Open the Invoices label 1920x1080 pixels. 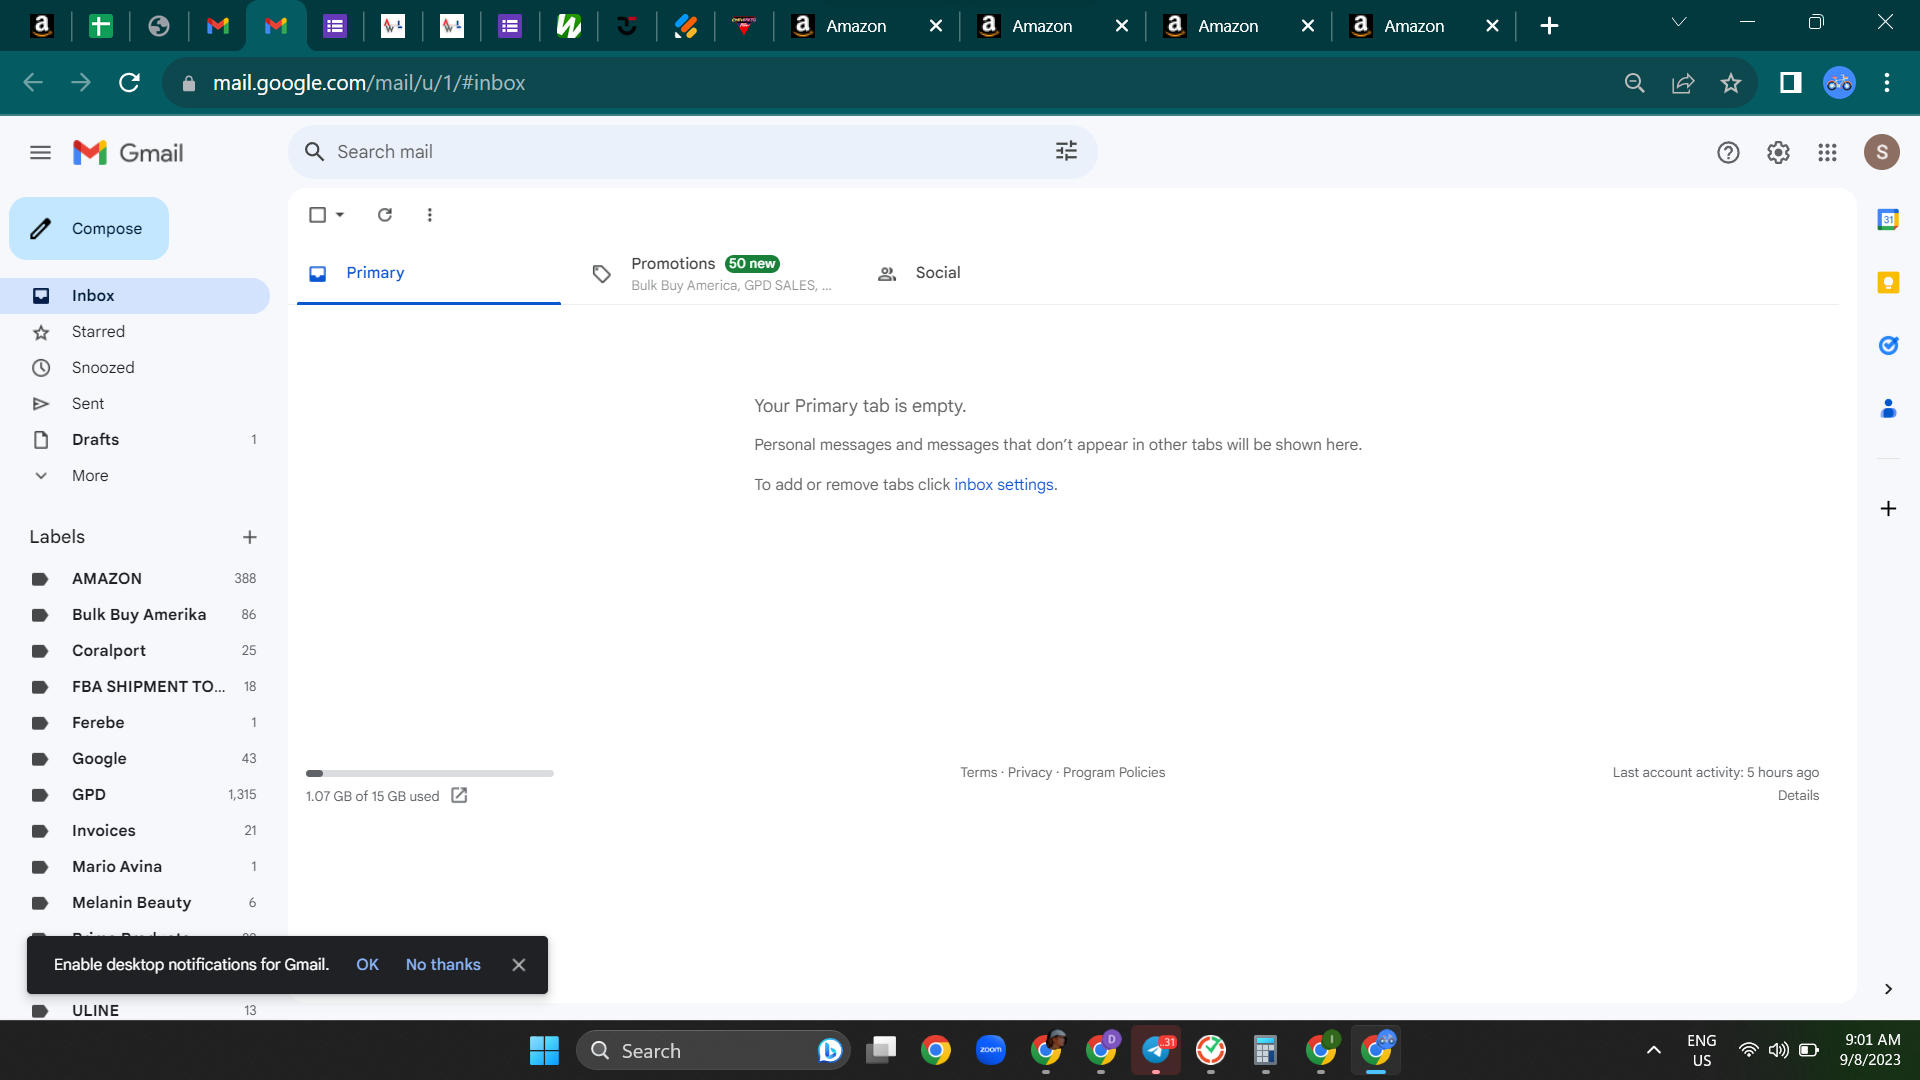coord(135,831)
